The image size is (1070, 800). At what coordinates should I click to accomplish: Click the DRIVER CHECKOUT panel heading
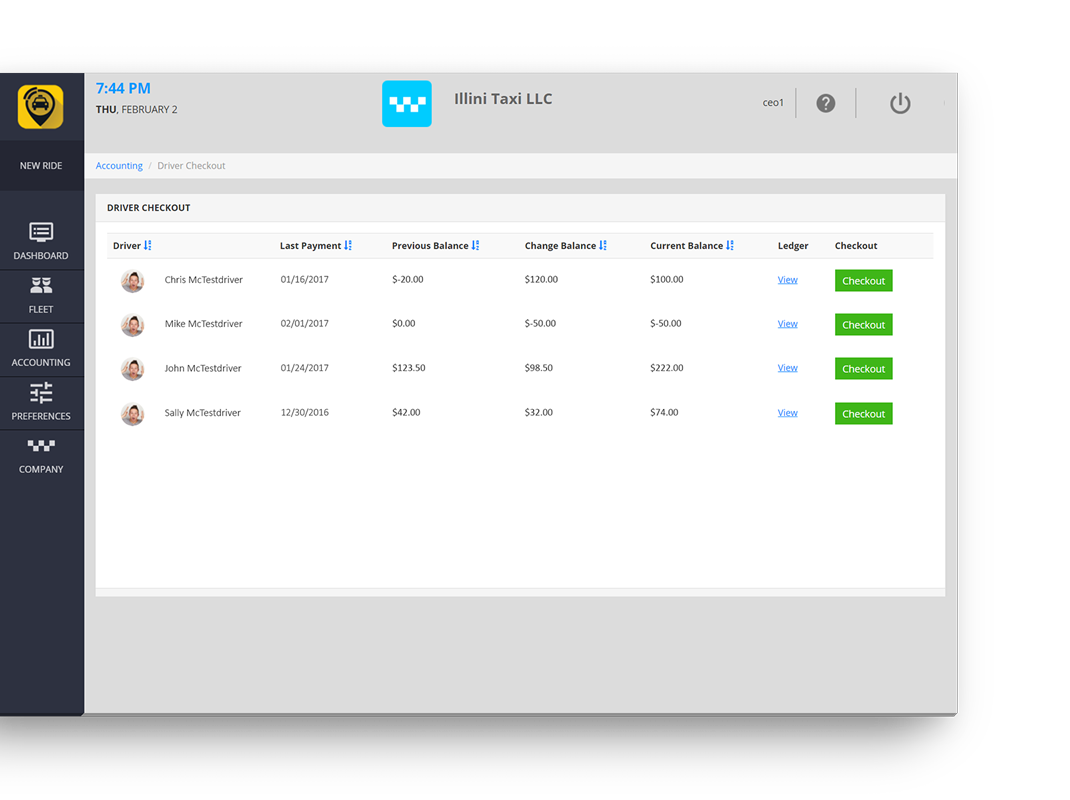click(x=149, y=208)
